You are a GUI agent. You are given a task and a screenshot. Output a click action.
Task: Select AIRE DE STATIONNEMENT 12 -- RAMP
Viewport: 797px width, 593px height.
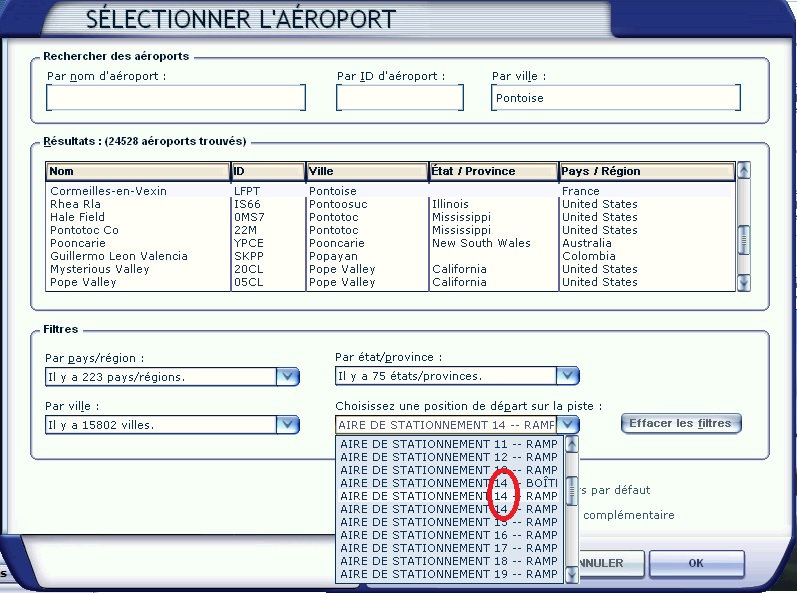tap(449, 457)
